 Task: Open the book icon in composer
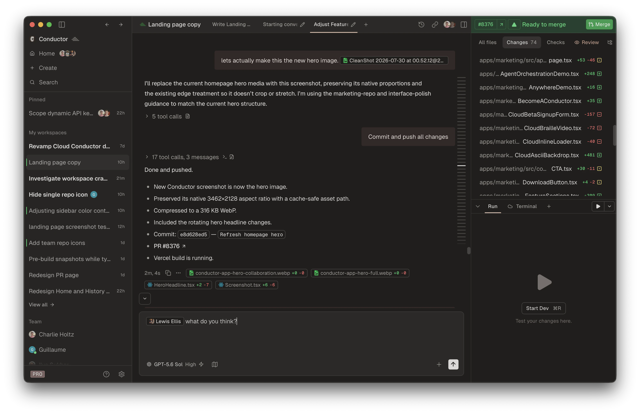215,364
